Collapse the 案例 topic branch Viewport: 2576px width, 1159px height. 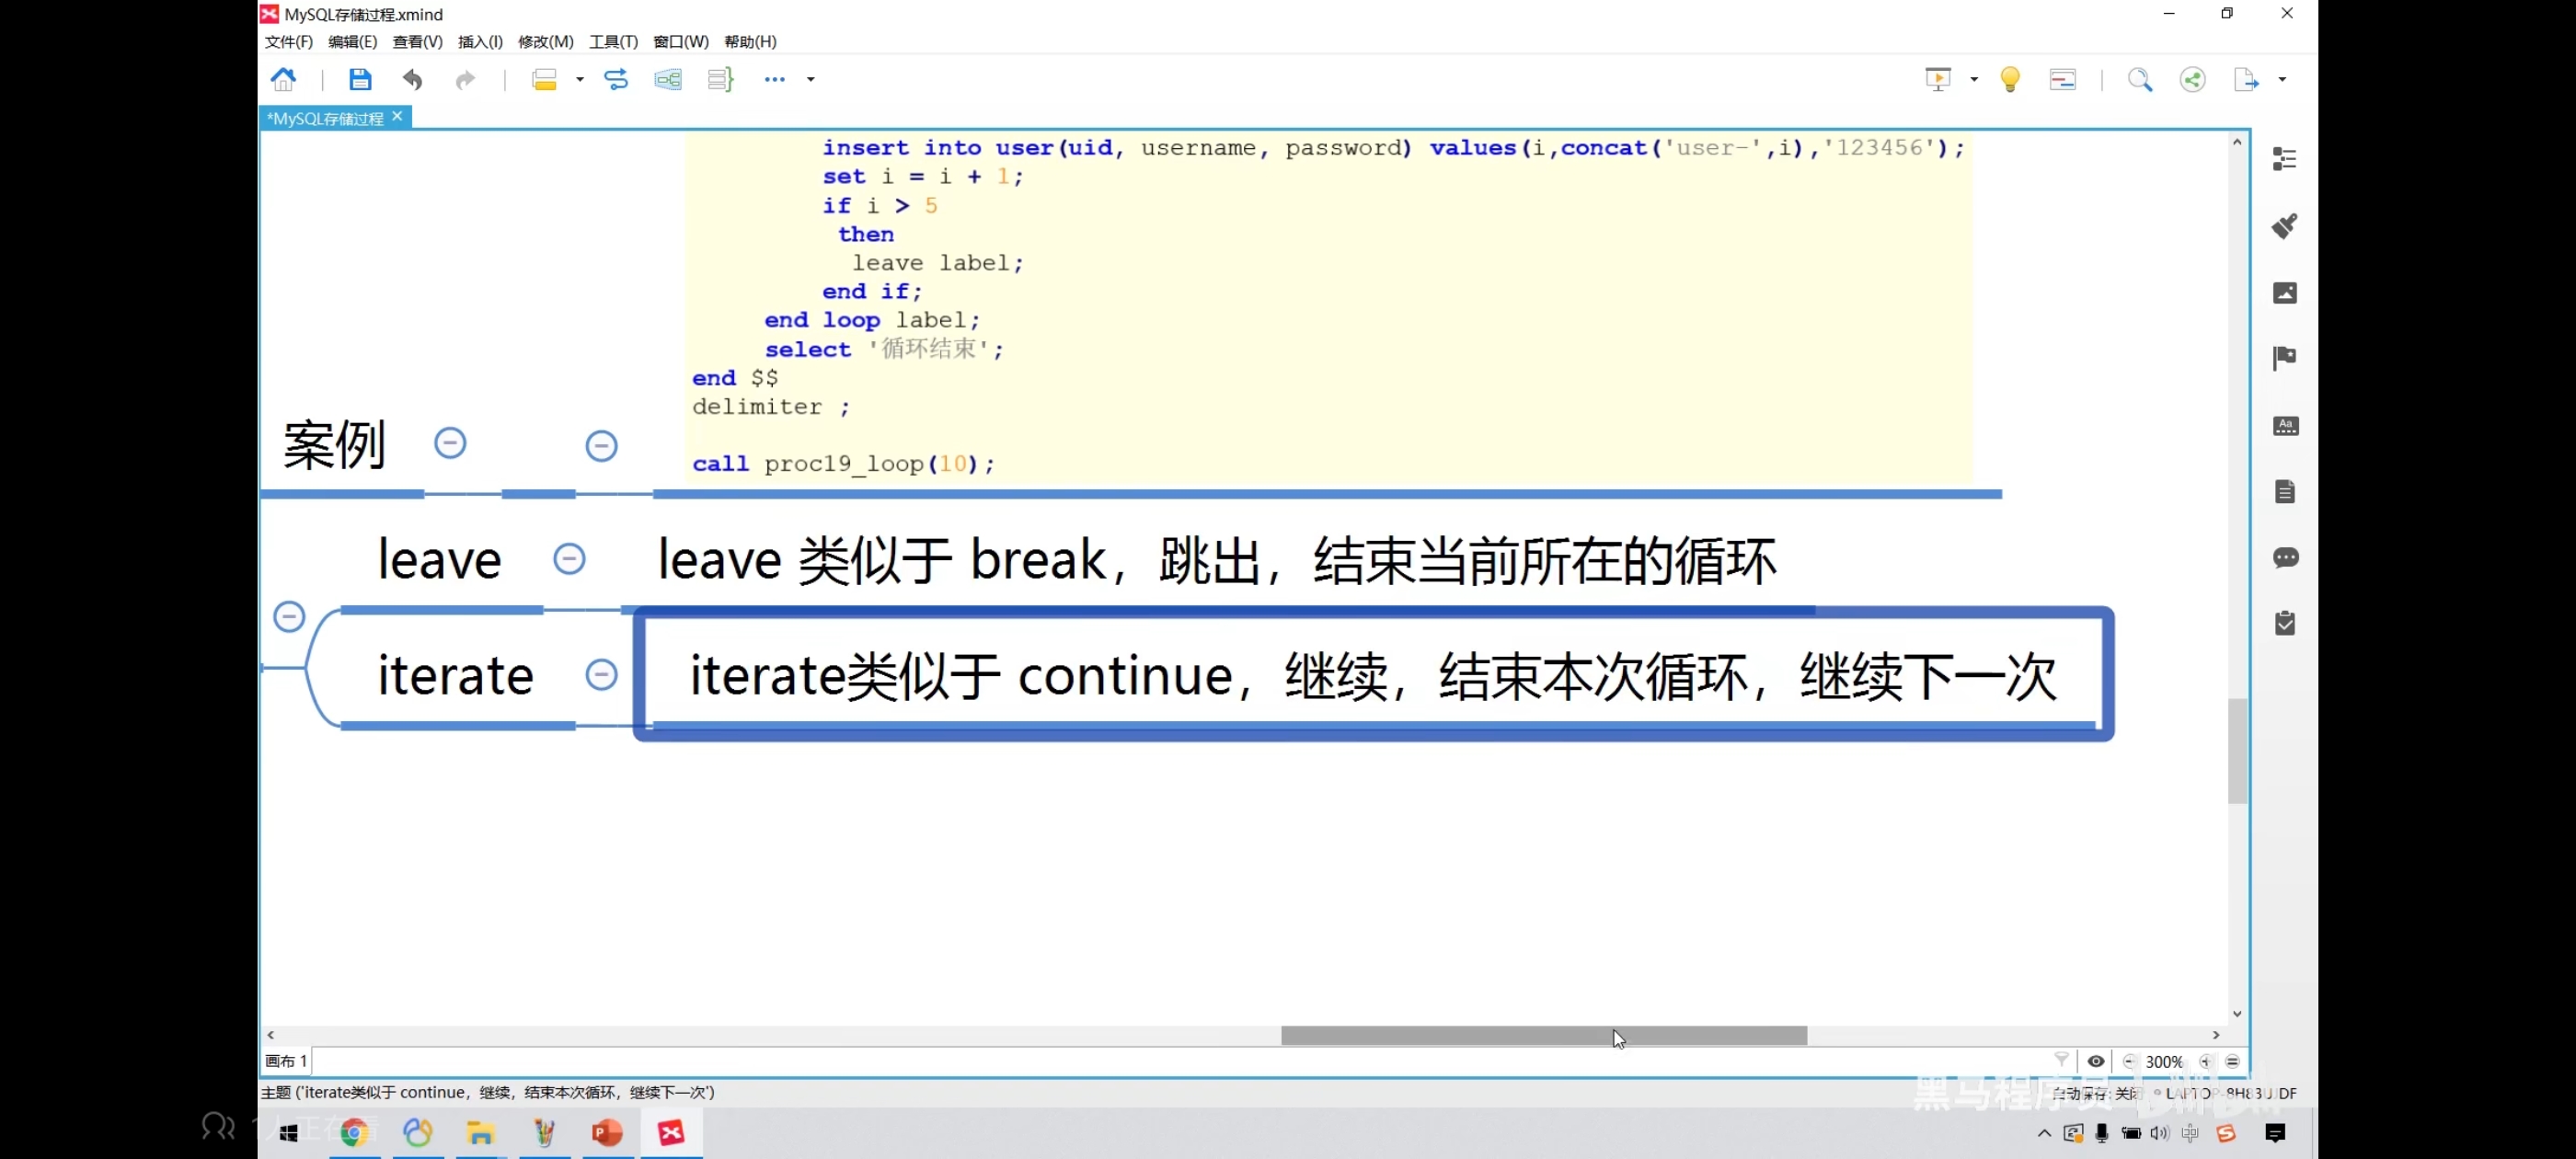450,443
